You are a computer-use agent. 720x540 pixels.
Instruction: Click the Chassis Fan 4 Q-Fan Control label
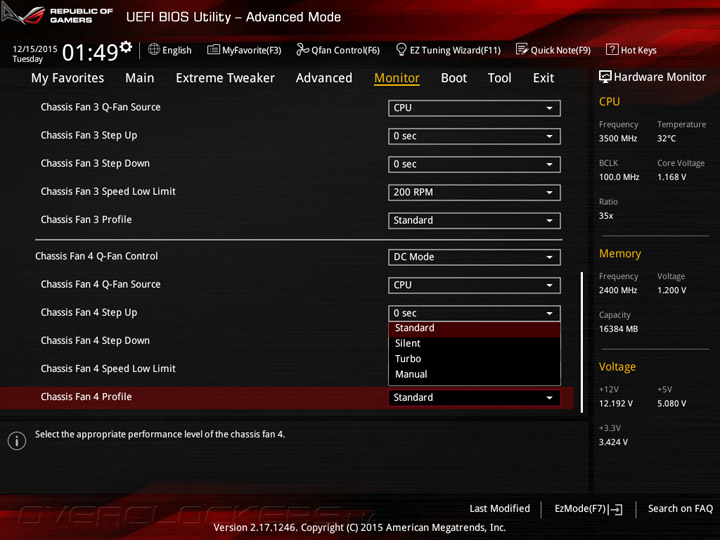coord(96,256)
